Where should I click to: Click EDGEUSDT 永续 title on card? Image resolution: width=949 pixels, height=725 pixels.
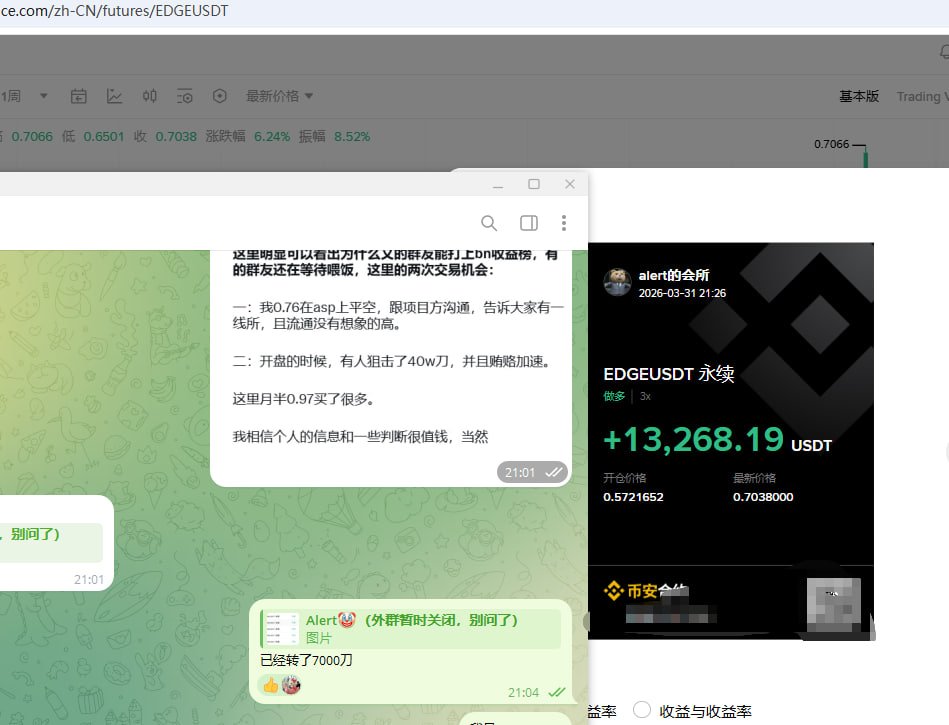(669, 374)
